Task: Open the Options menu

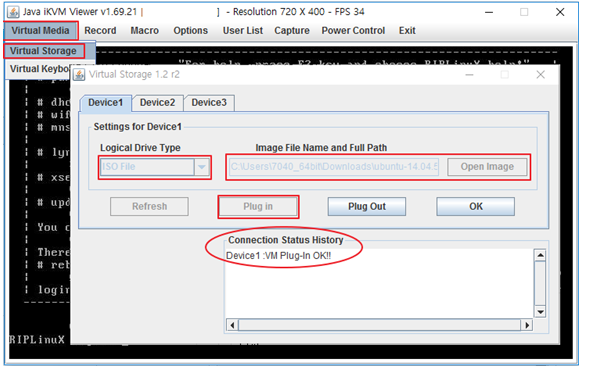Action: click(x=190, y=31)
